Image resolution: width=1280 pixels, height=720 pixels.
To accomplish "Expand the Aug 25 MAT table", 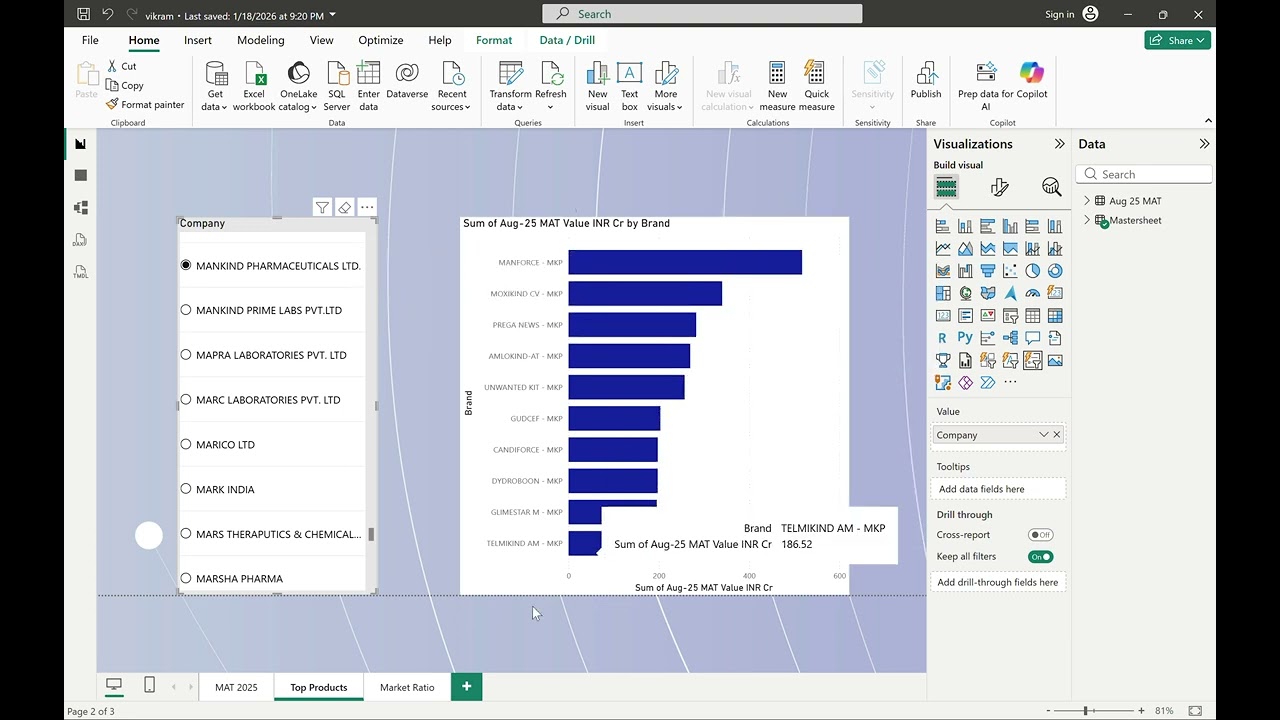I will tap(1087, 201).
